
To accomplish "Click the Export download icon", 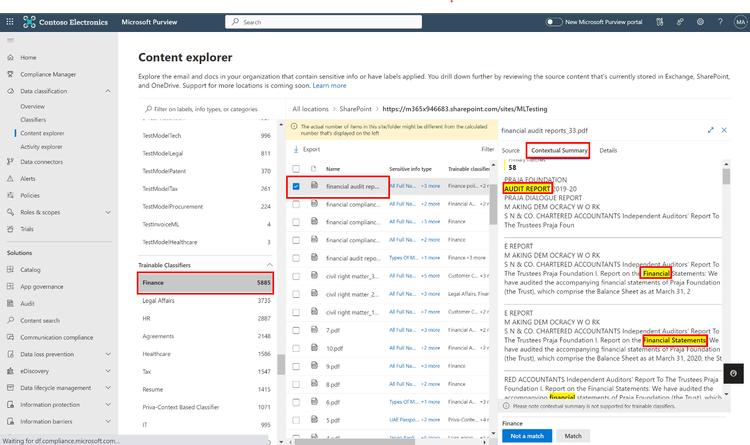I will click(x=296, y=149).
